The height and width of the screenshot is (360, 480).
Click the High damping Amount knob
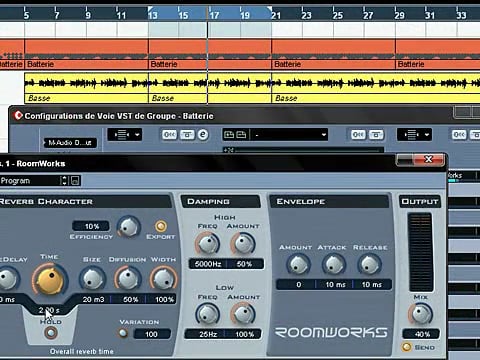click(x=243, y=243)
